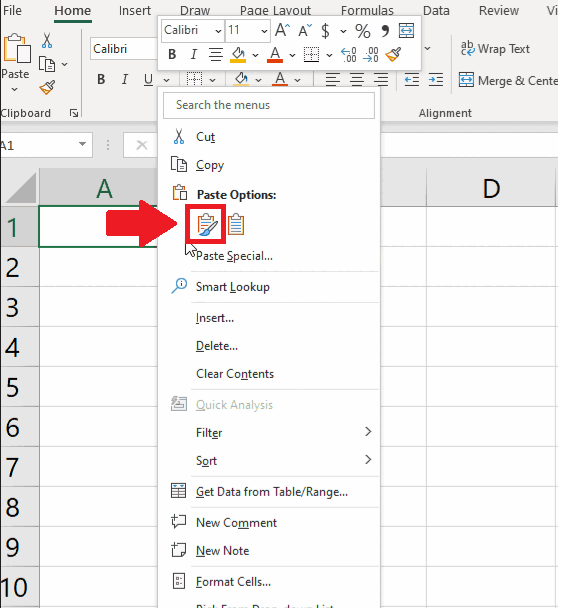
Task: Open the mini toolbar font size dropdown
Action: click(x=264, y=31)
